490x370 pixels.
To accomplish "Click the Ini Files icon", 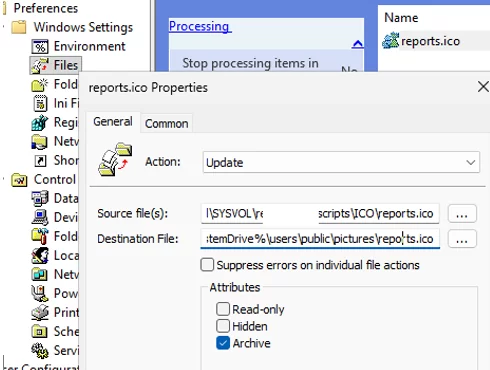I will 40,103.
